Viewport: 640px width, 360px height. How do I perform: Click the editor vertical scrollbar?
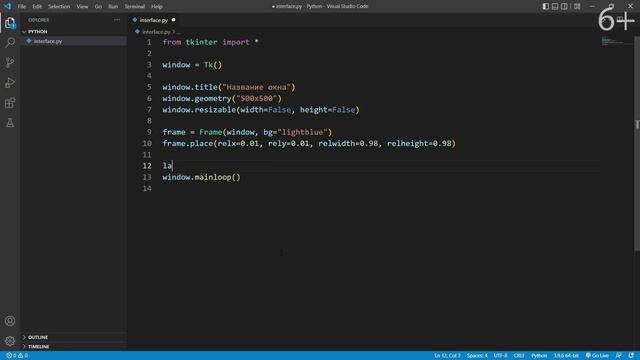click(x=637, y=143)
